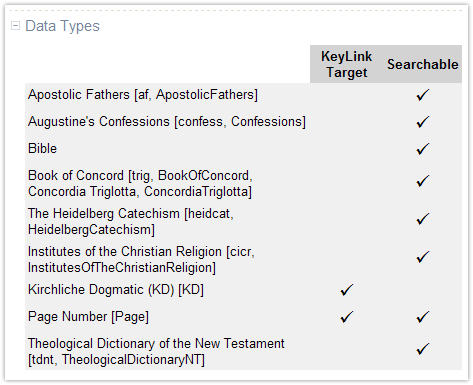This screenshot has width=473, height=385.
Task: Click the KeyLink Target checkmark for Kirchliche Dogmatic
Action: [x=347, y=290]
